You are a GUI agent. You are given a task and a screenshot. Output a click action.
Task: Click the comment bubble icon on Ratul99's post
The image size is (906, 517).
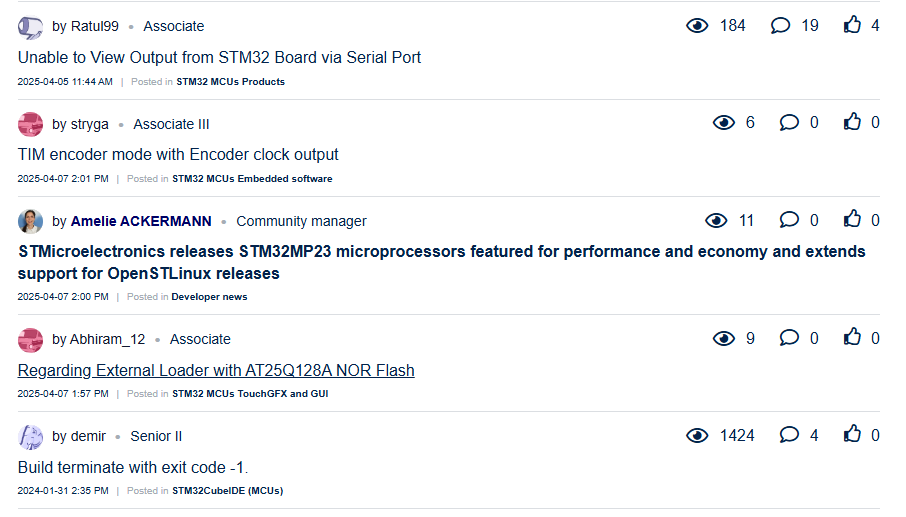[x=780, y=26]
